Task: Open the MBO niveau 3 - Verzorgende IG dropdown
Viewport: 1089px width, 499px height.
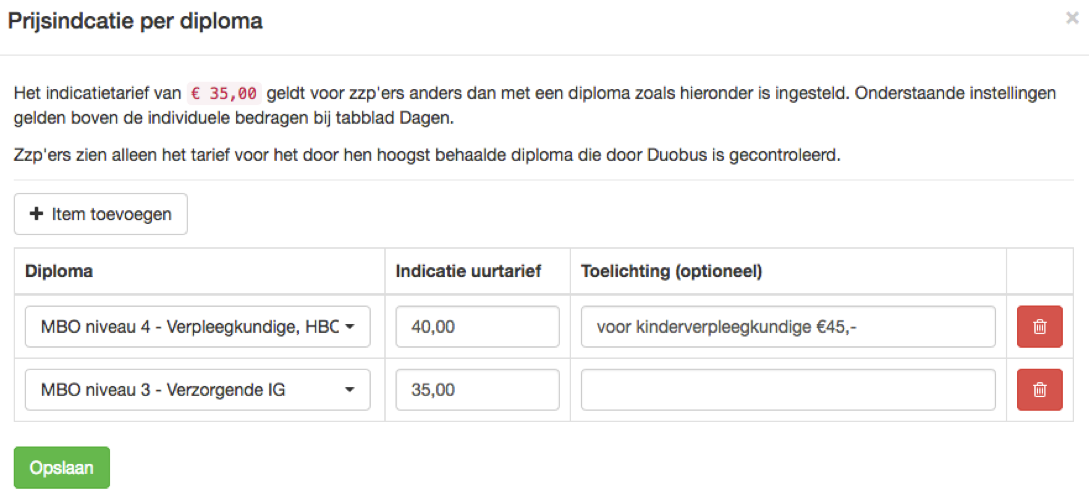Action: pos(198,390)
